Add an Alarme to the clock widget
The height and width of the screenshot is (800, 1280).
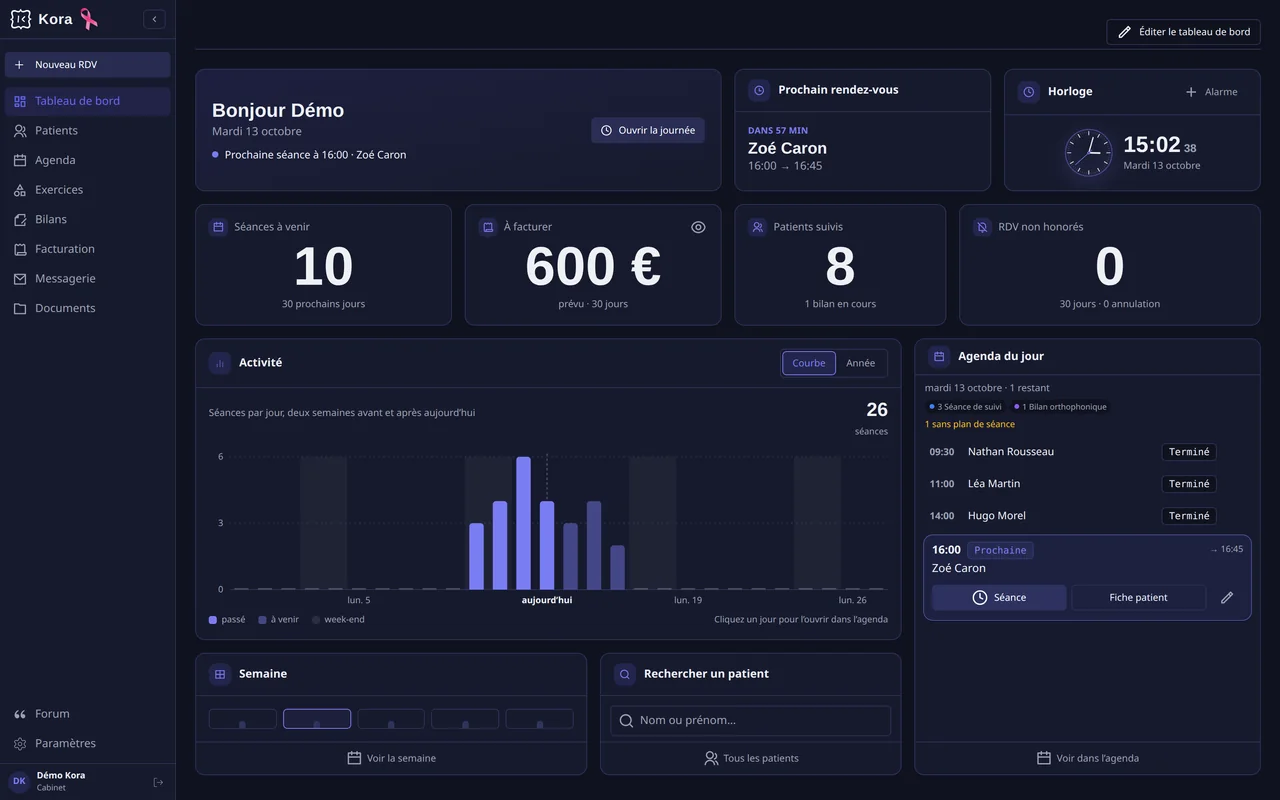[x=1211, y=92]
